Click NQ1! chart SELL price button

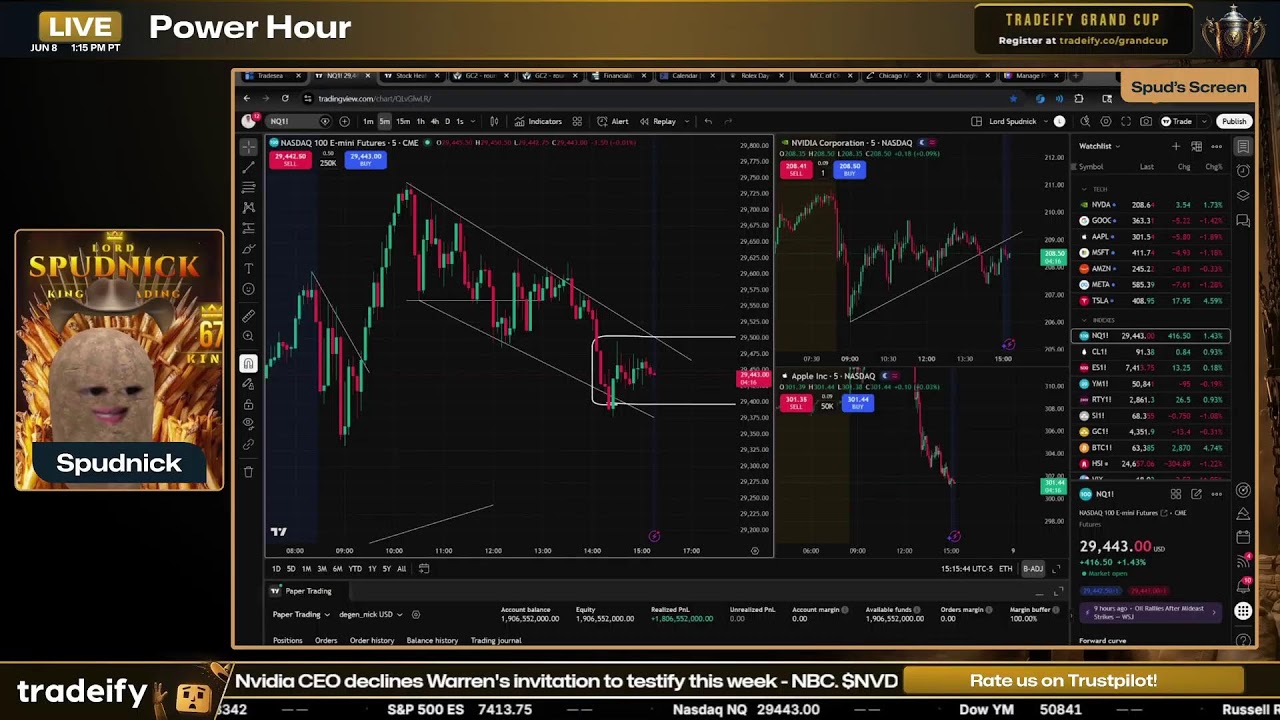pos(290,159)
